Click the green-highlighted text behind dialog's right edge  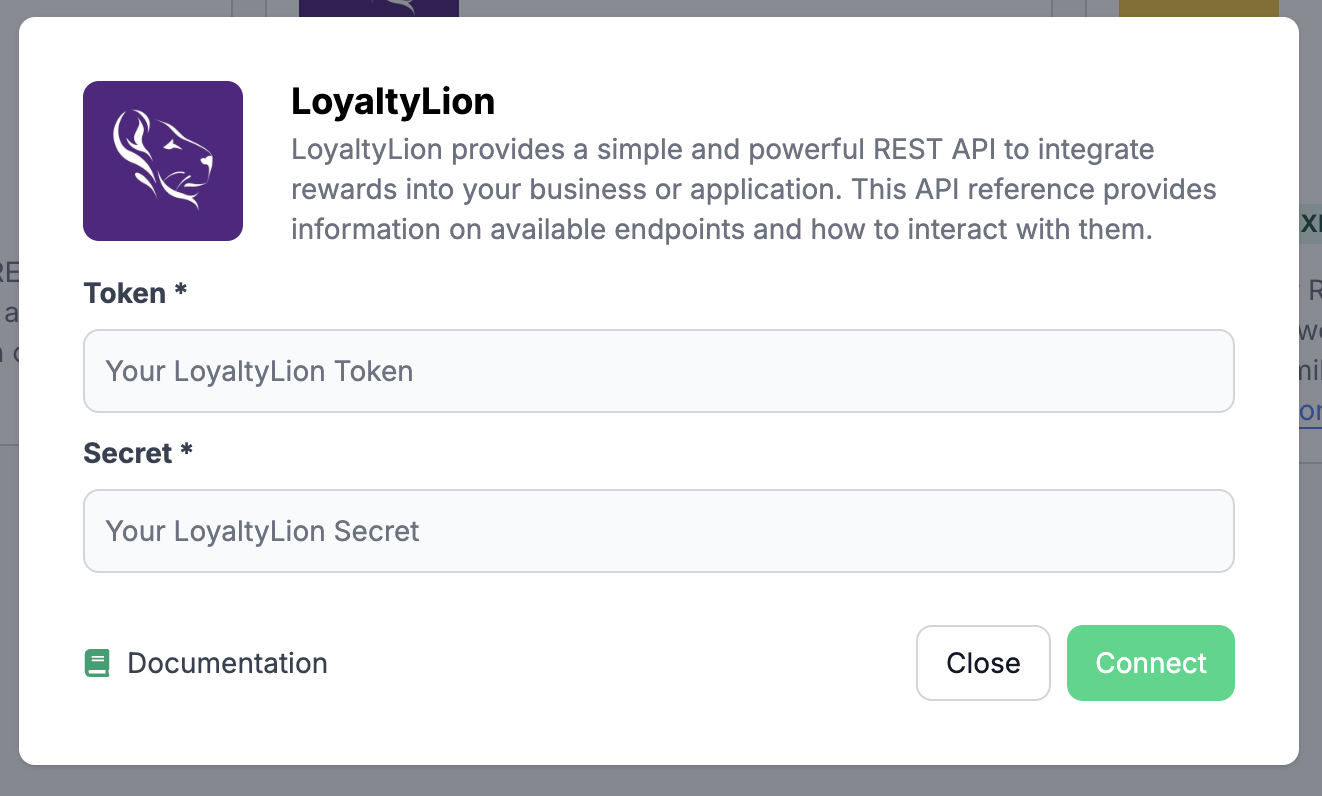[1311, 223]
